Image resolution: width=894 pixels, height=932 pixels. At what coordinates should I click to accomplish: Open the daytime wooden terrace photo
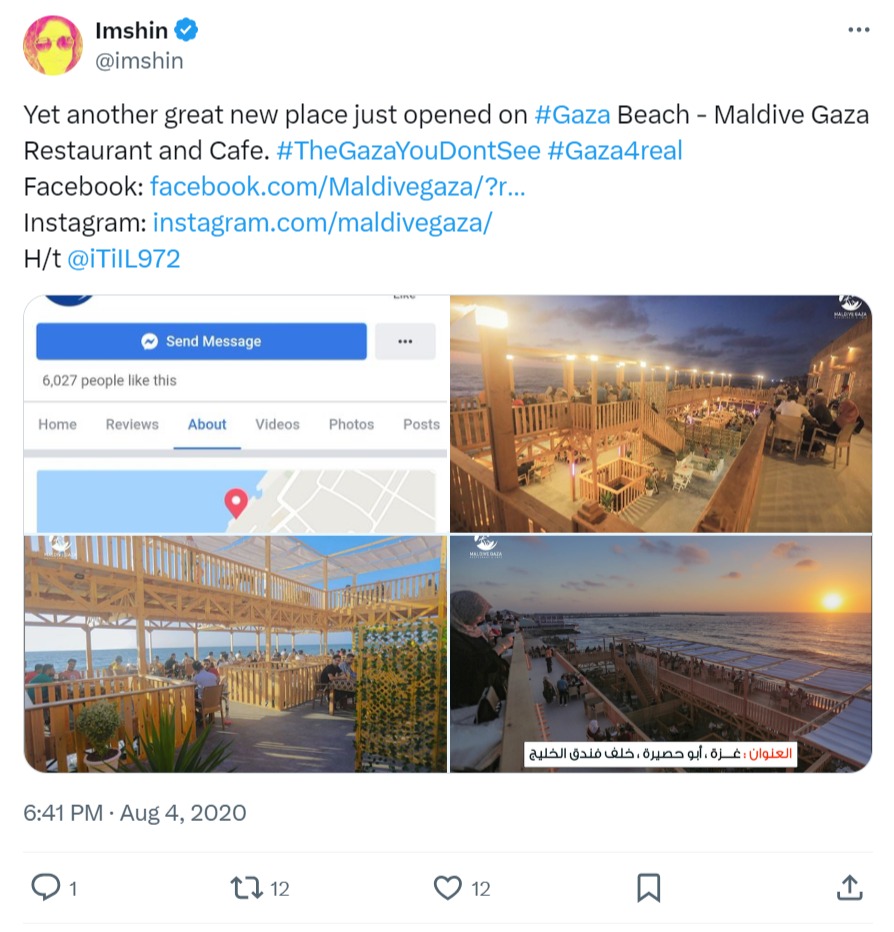coord(236,654)
